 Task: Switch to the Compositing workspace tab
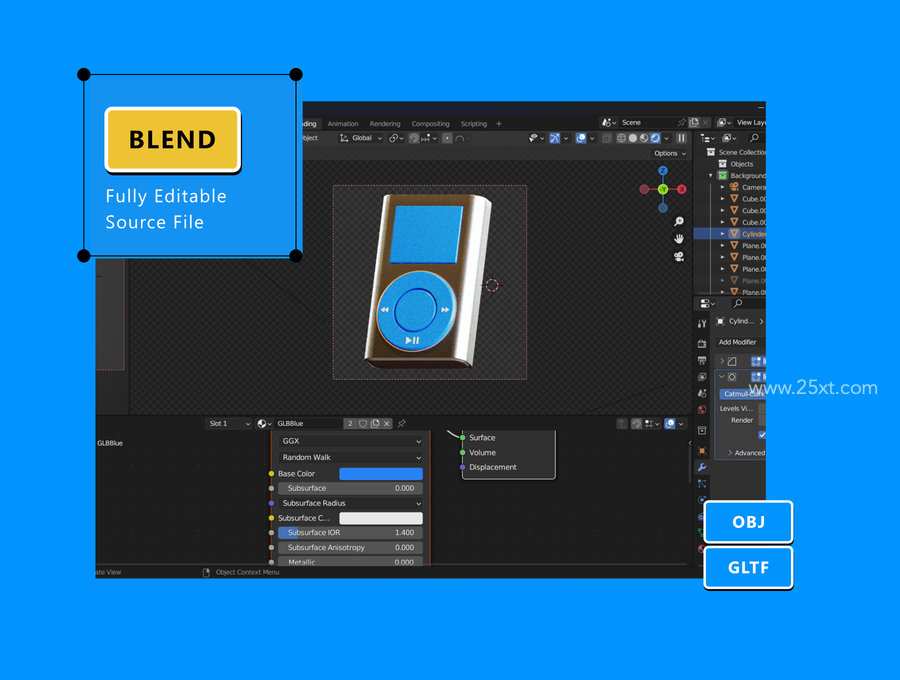pyautogui.click(x=430, y=124)
